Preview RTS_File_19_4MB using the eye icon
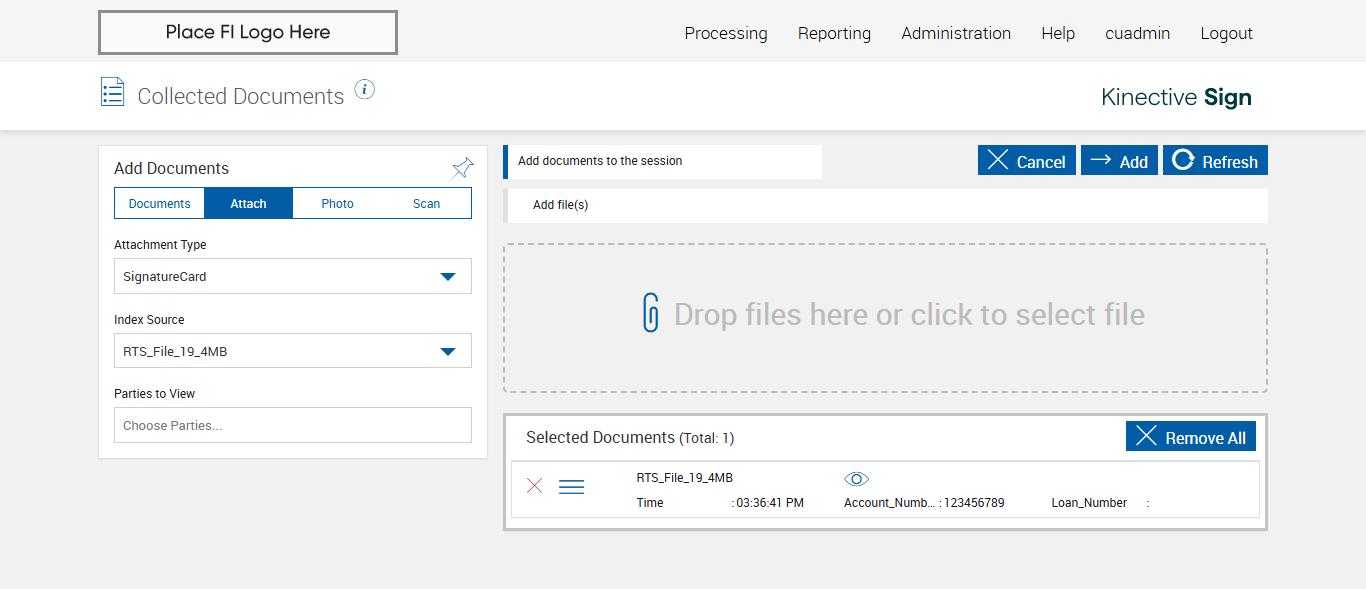The width and height of the screenshot is (1366, 589). [x=857, y=479]
